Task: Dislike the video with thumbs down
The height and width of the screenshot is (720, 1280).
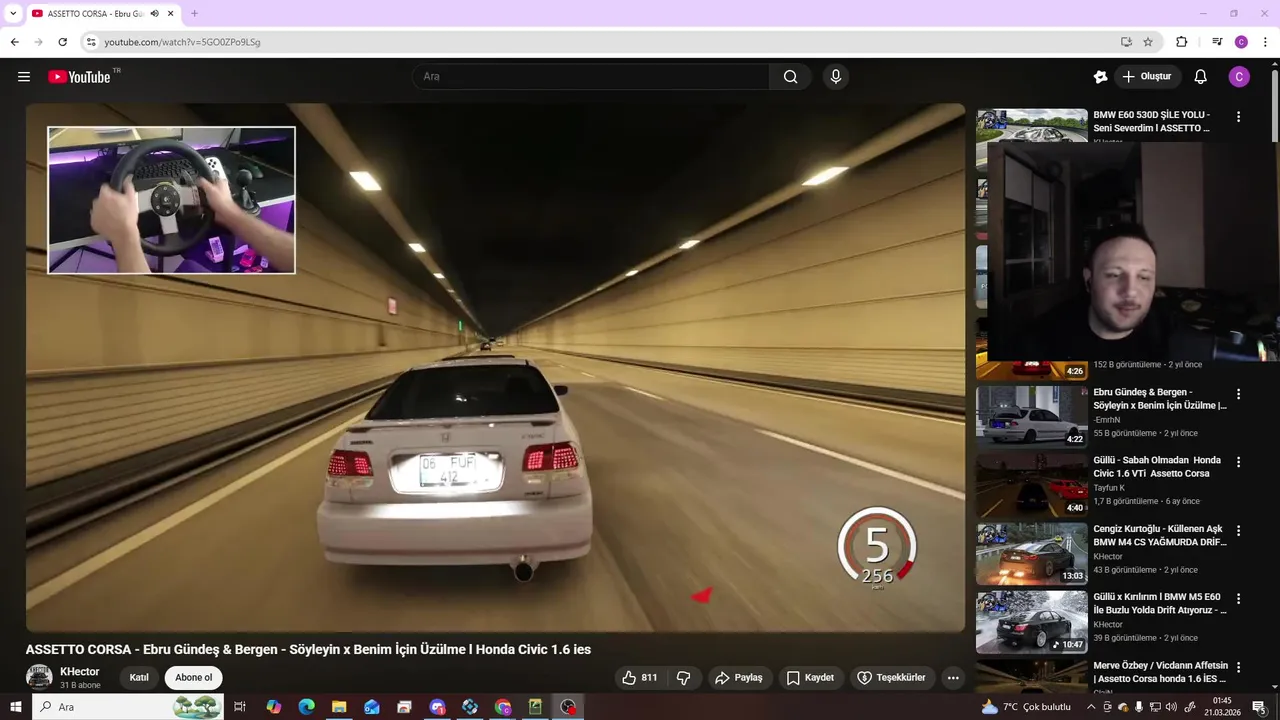Action: (684, 678)
